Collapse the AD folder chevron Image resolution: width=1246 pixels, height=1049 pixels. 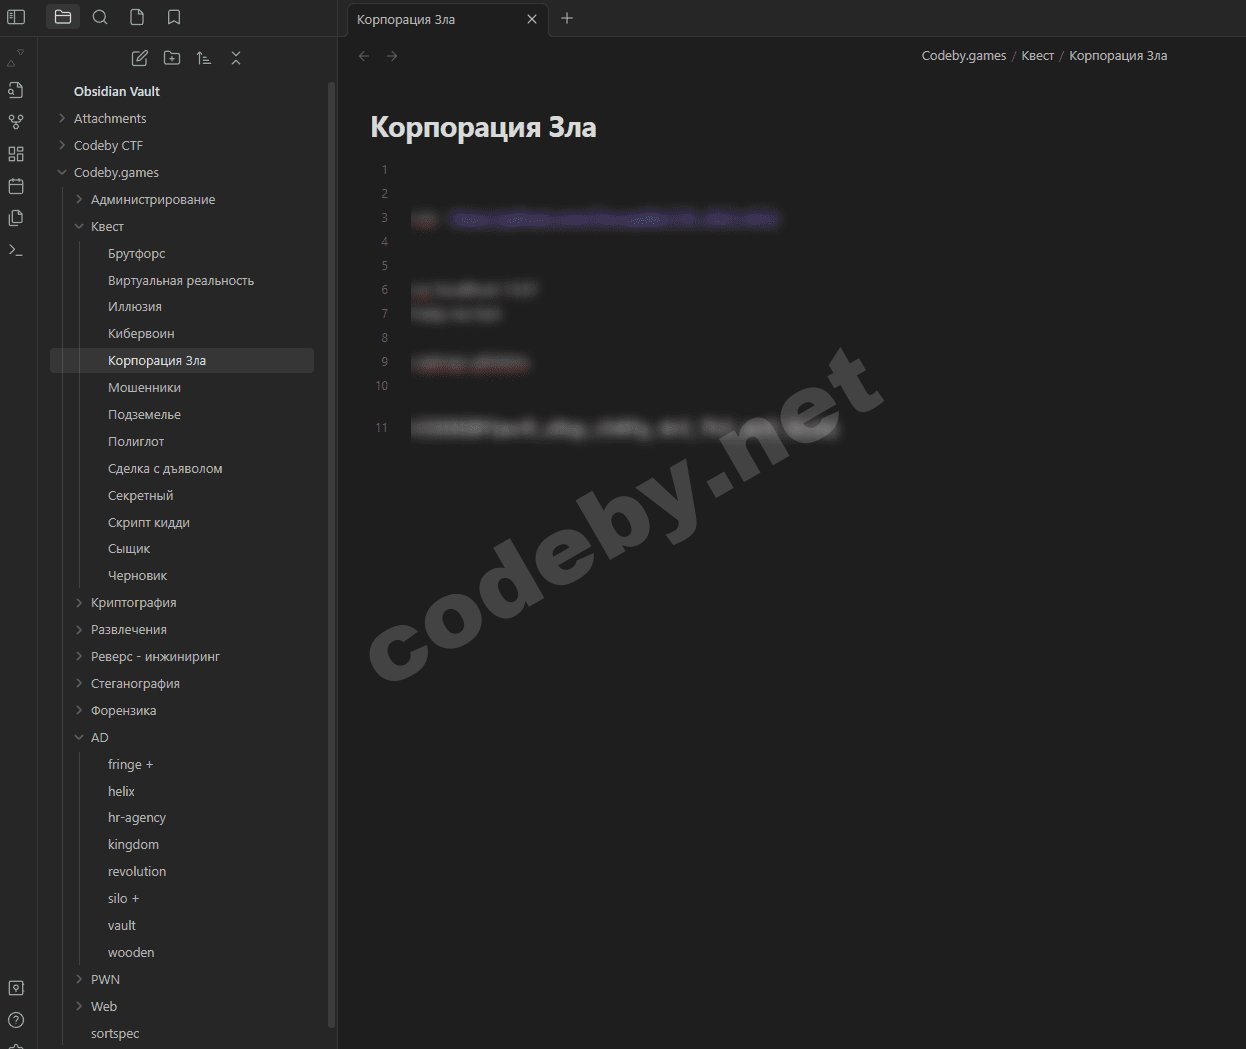[79, 737]
